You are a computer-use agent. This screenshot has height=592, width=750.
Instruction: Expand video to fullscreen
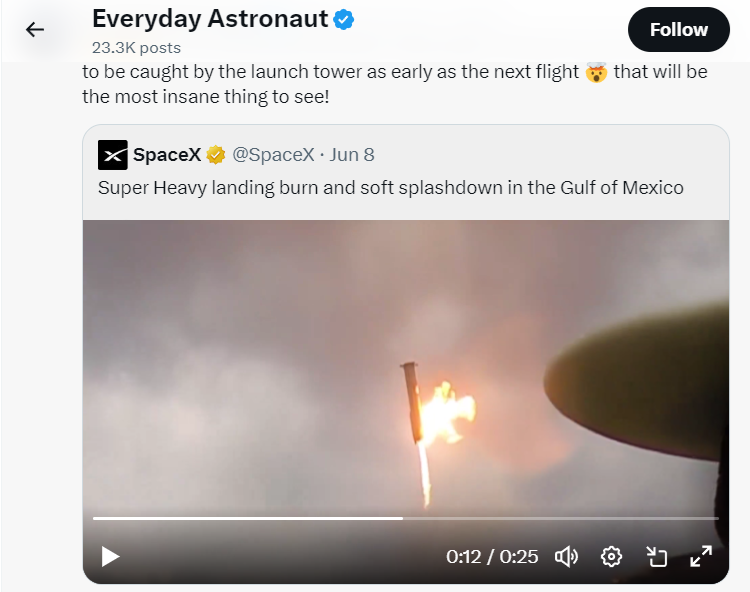701,557
